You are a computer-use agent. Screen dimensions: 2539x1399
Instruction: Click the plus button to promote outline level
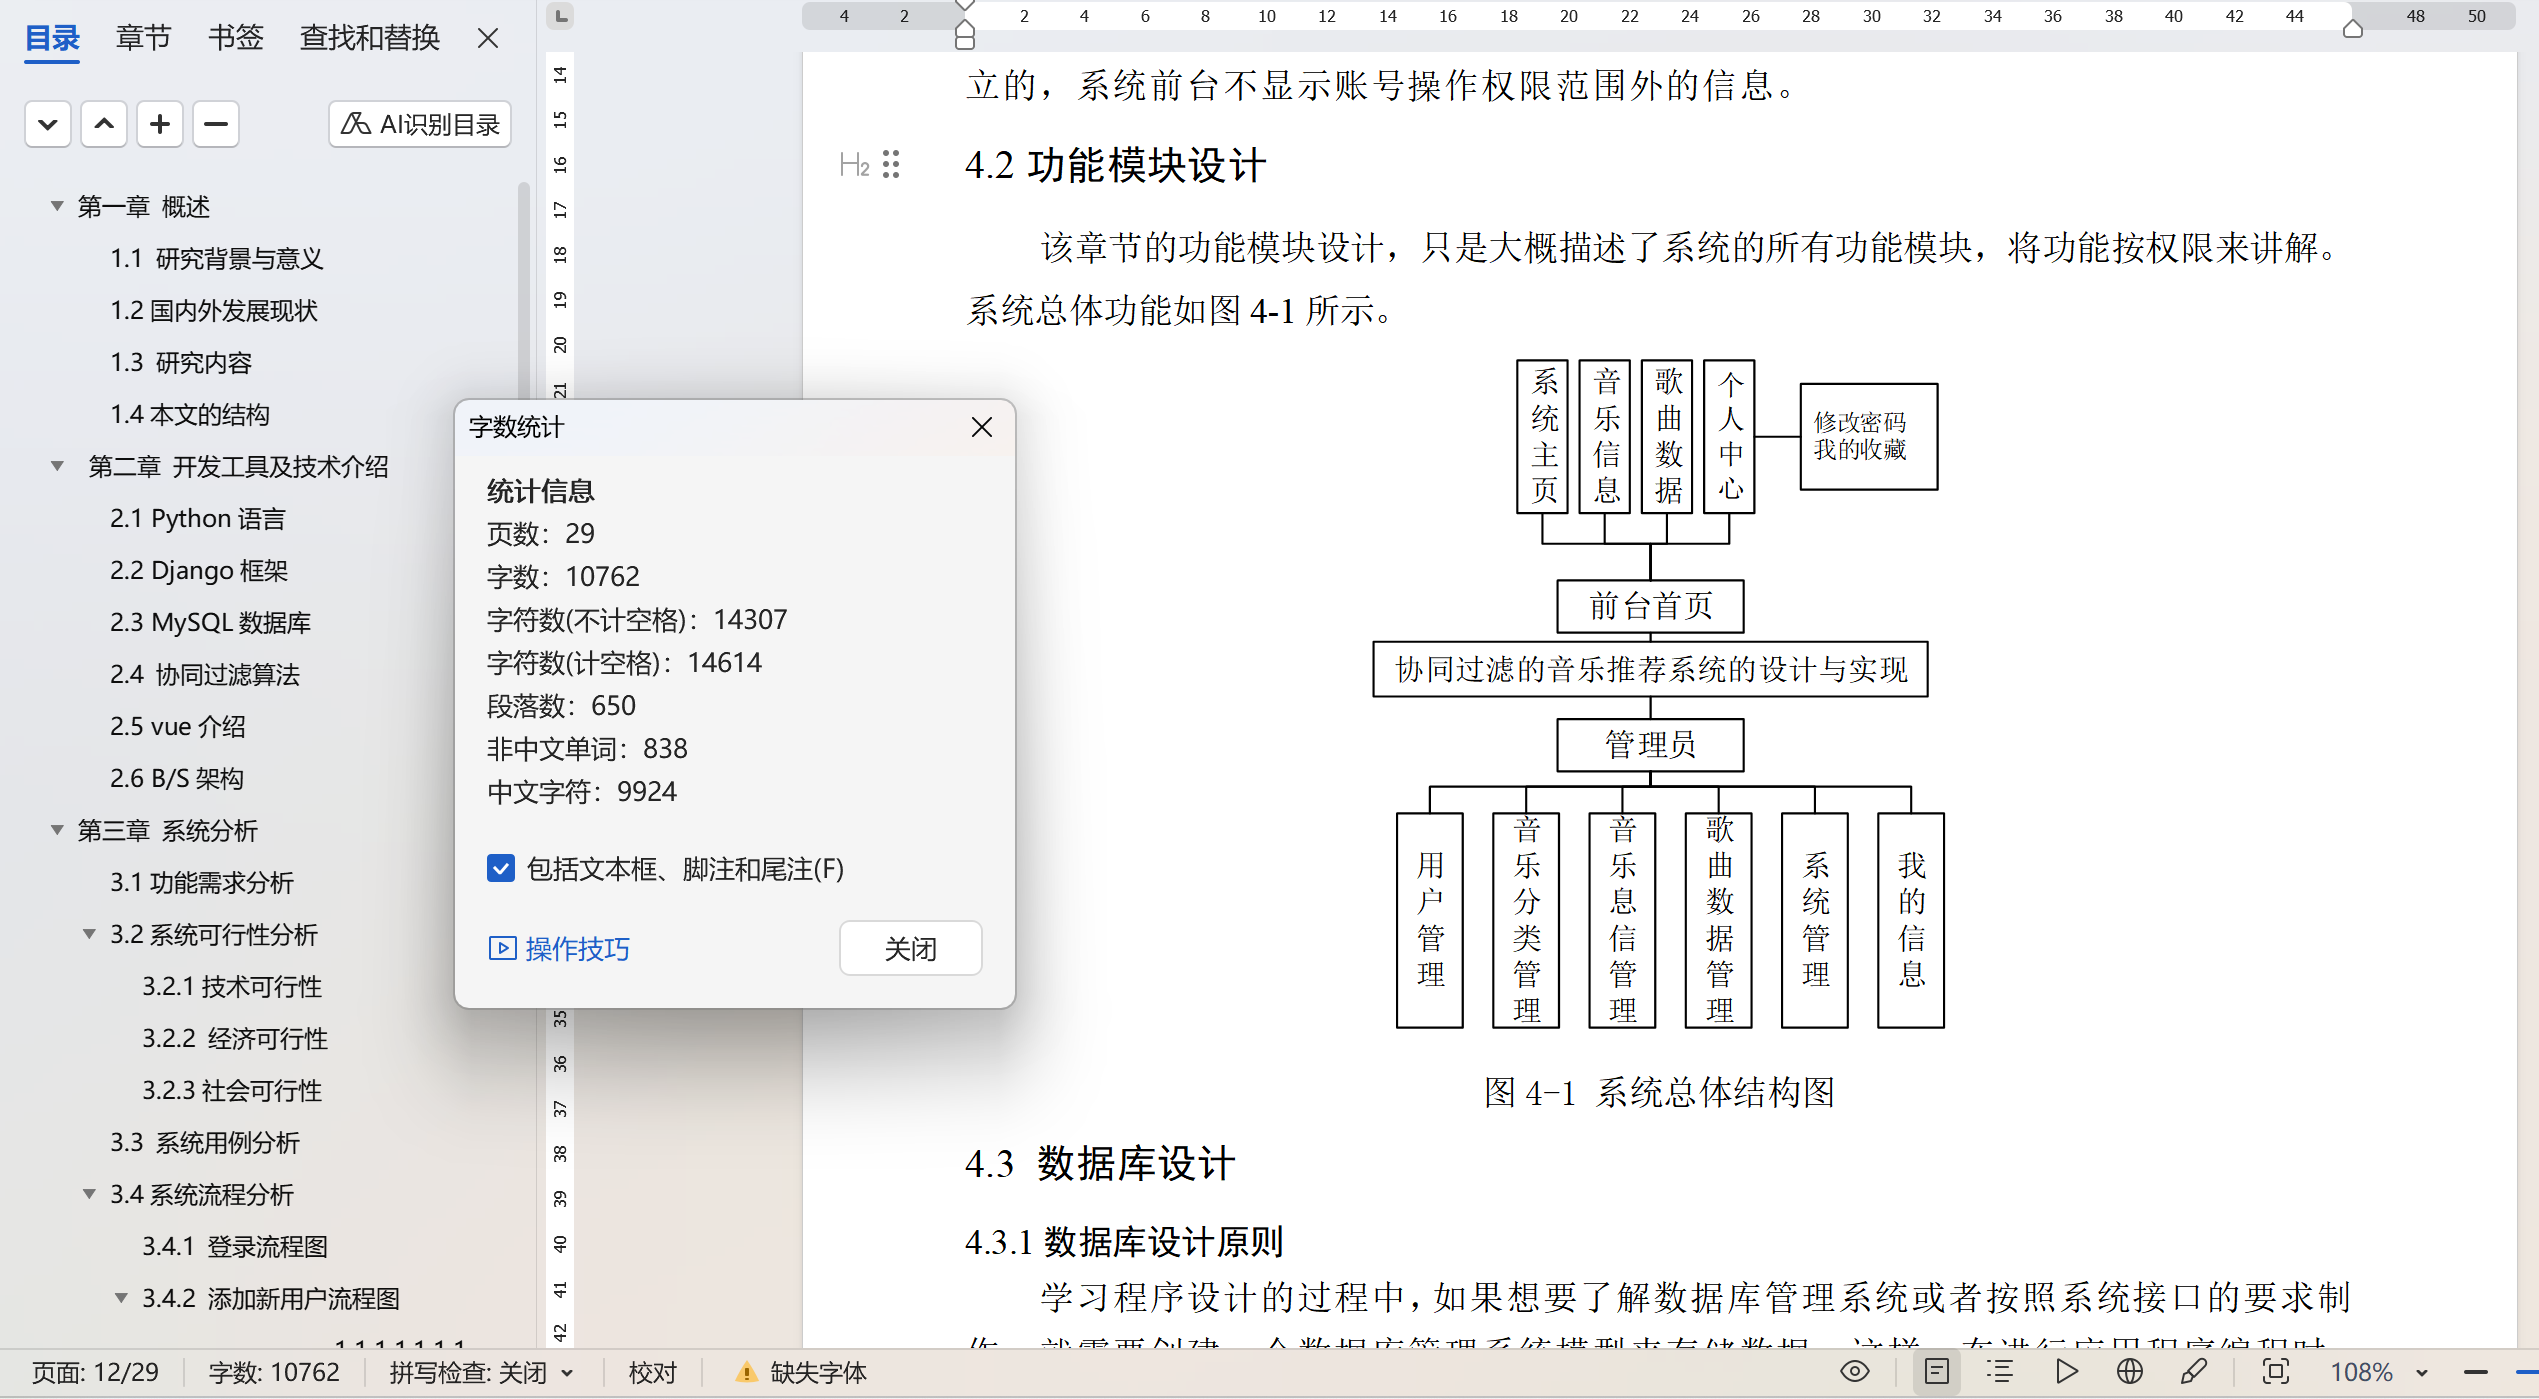(x=159, y=124)
